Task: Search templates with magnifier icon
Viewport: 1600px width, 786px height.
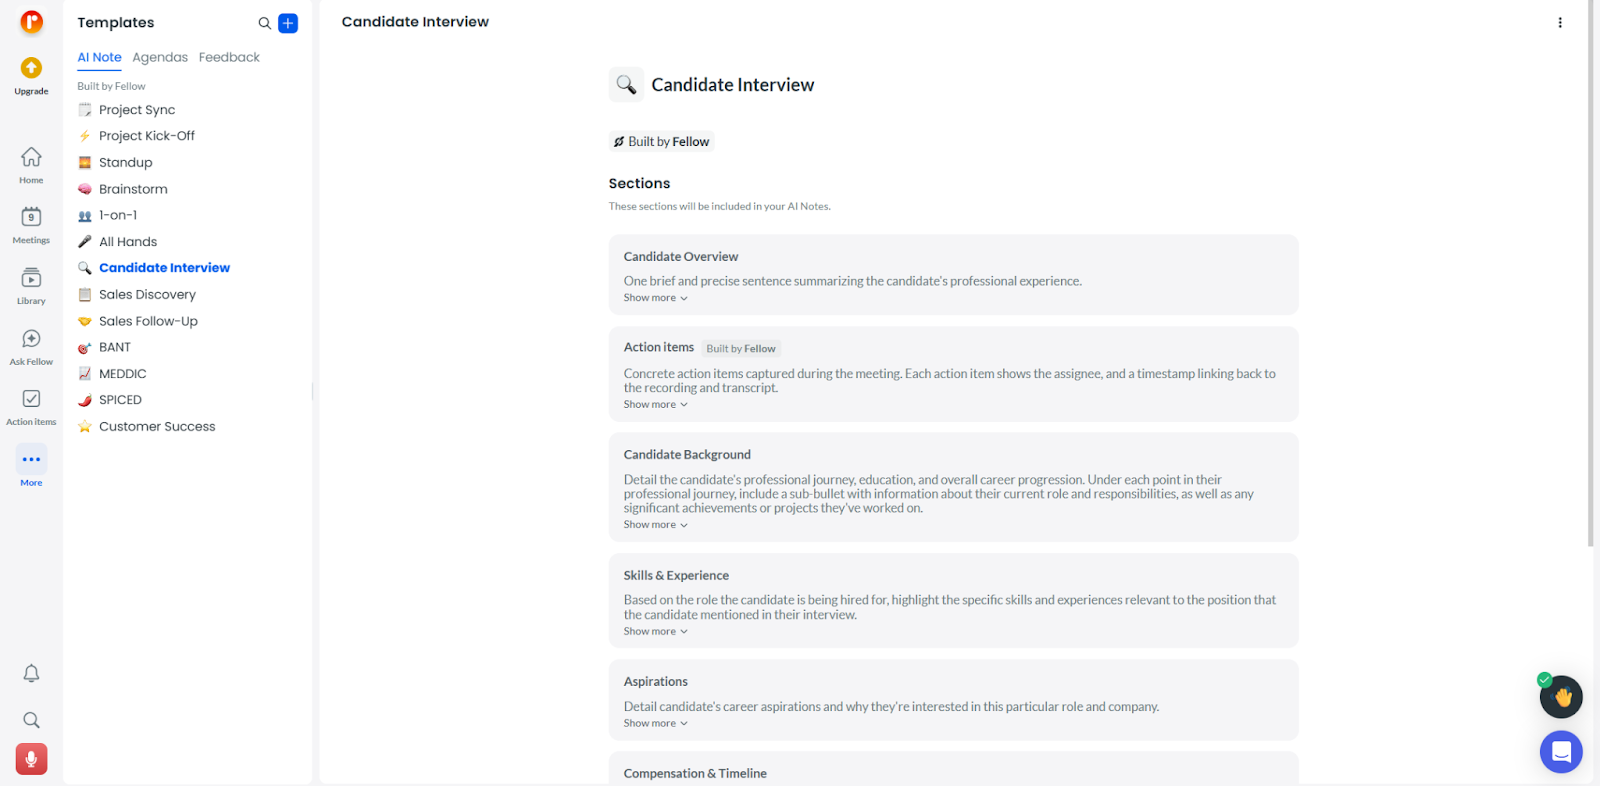Action: [264, 23]
